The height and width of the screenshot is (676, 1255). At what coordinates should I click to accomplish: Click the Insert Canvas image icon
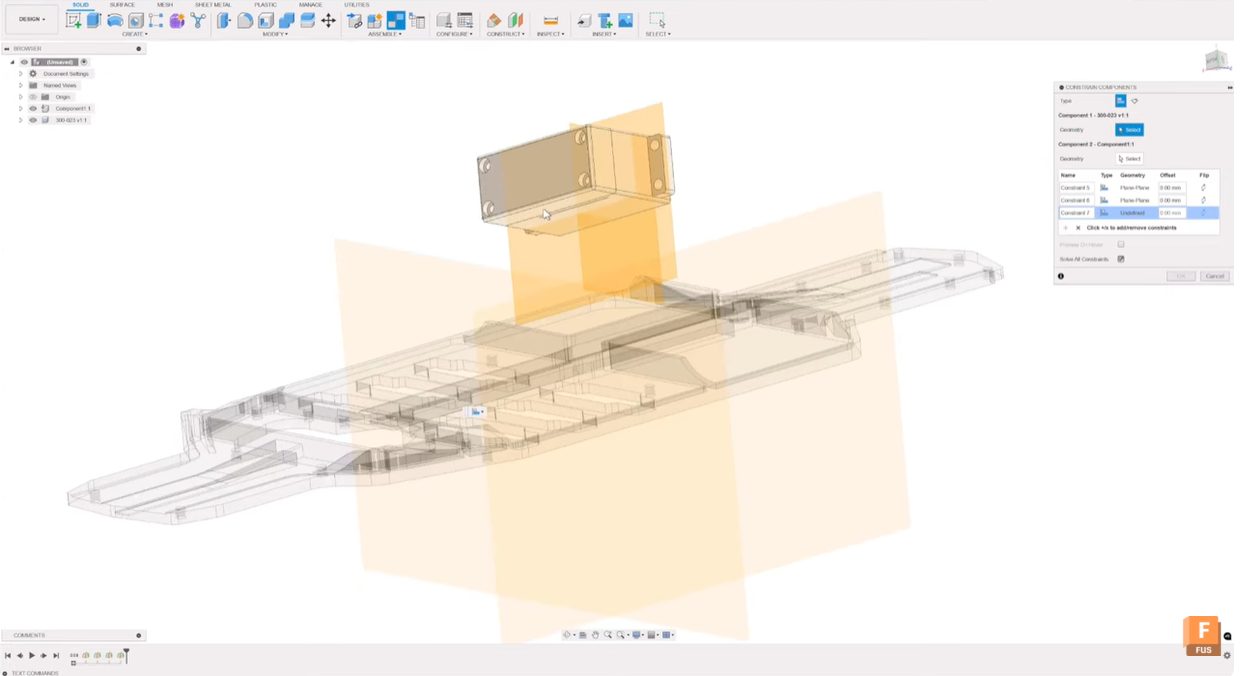pos(625,20)
